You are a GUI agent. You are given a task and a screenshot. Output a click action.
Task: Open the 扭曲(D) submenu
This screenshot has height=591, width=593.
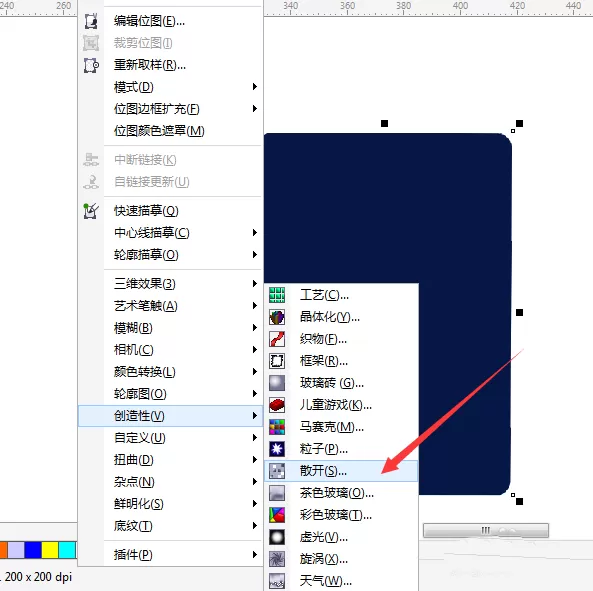click(x=170, y=459)
